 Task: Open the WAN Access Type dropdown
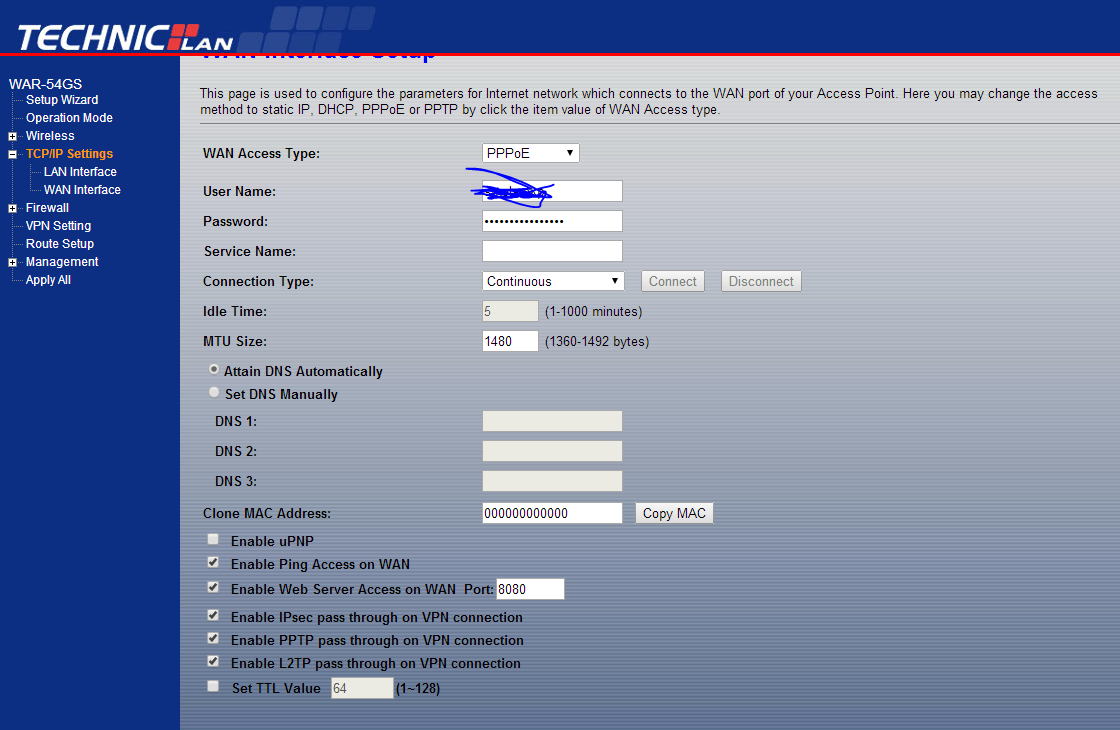(x=530, y=153)
